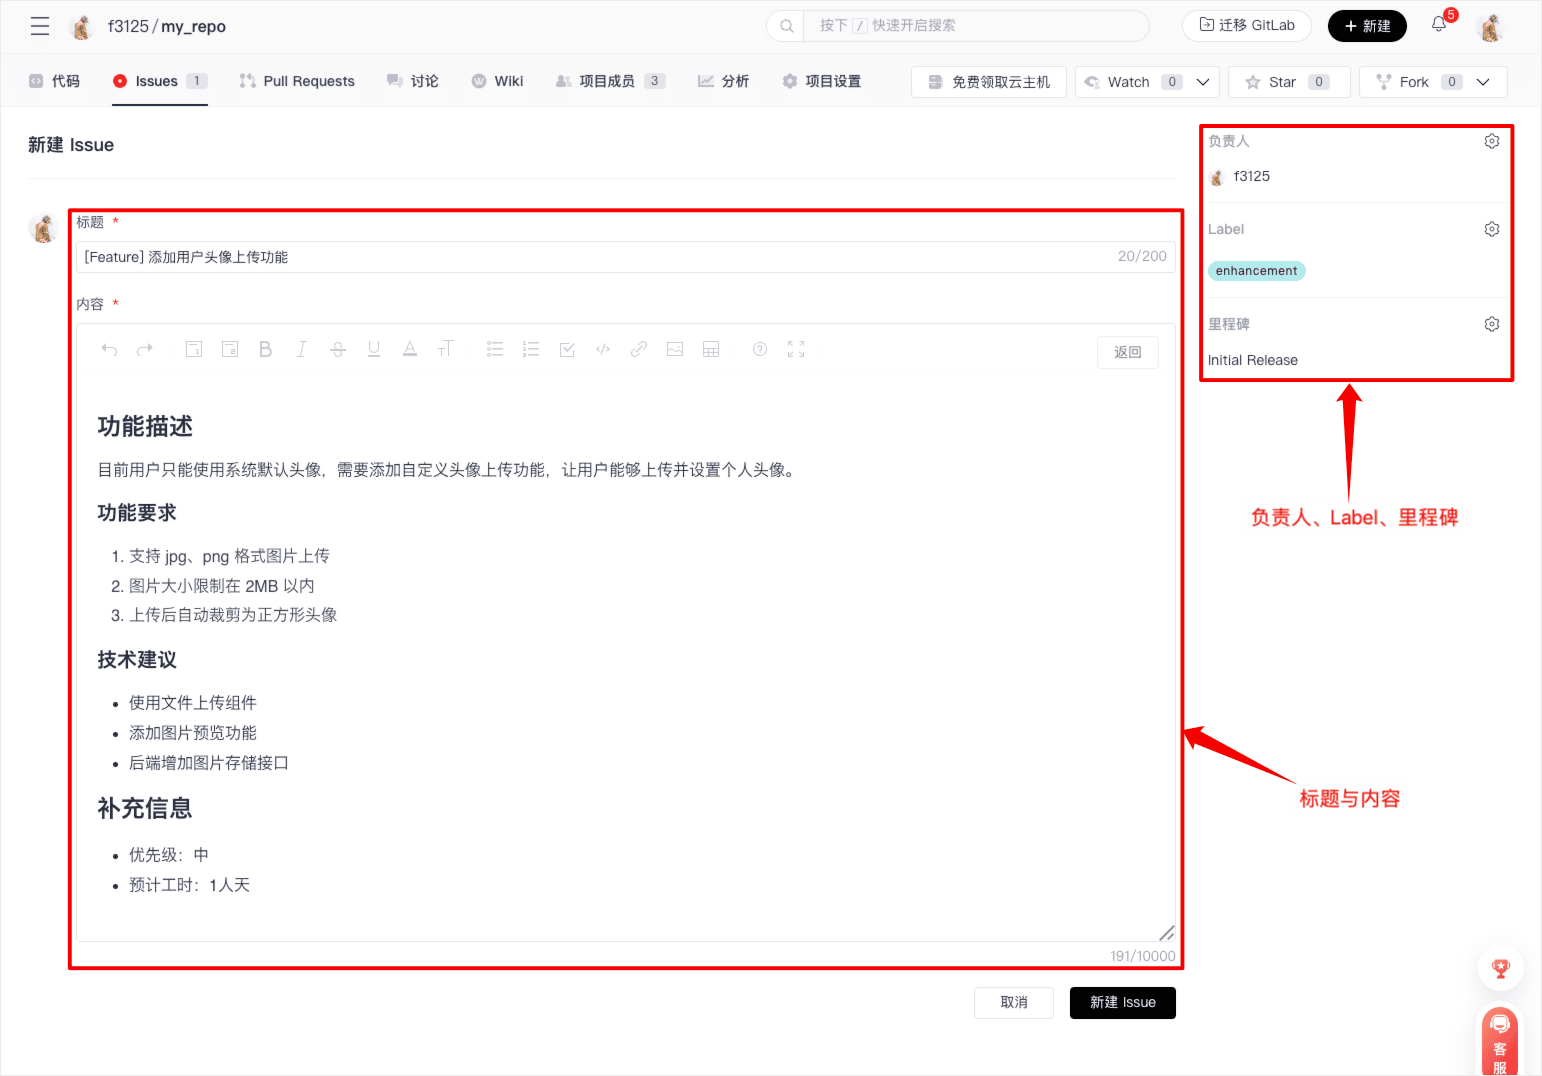This screenshot has height=1076, width=1542.
Task: Insert an image via the image icon
Action: pos(675,349)
